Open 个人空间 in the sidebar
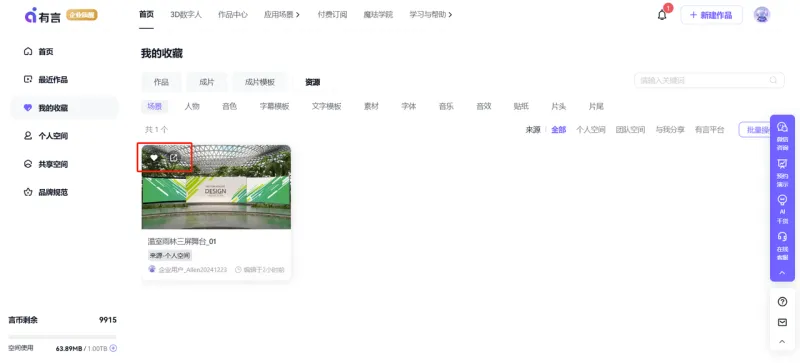This screenshot has height=363, width=800. (64, 136)
